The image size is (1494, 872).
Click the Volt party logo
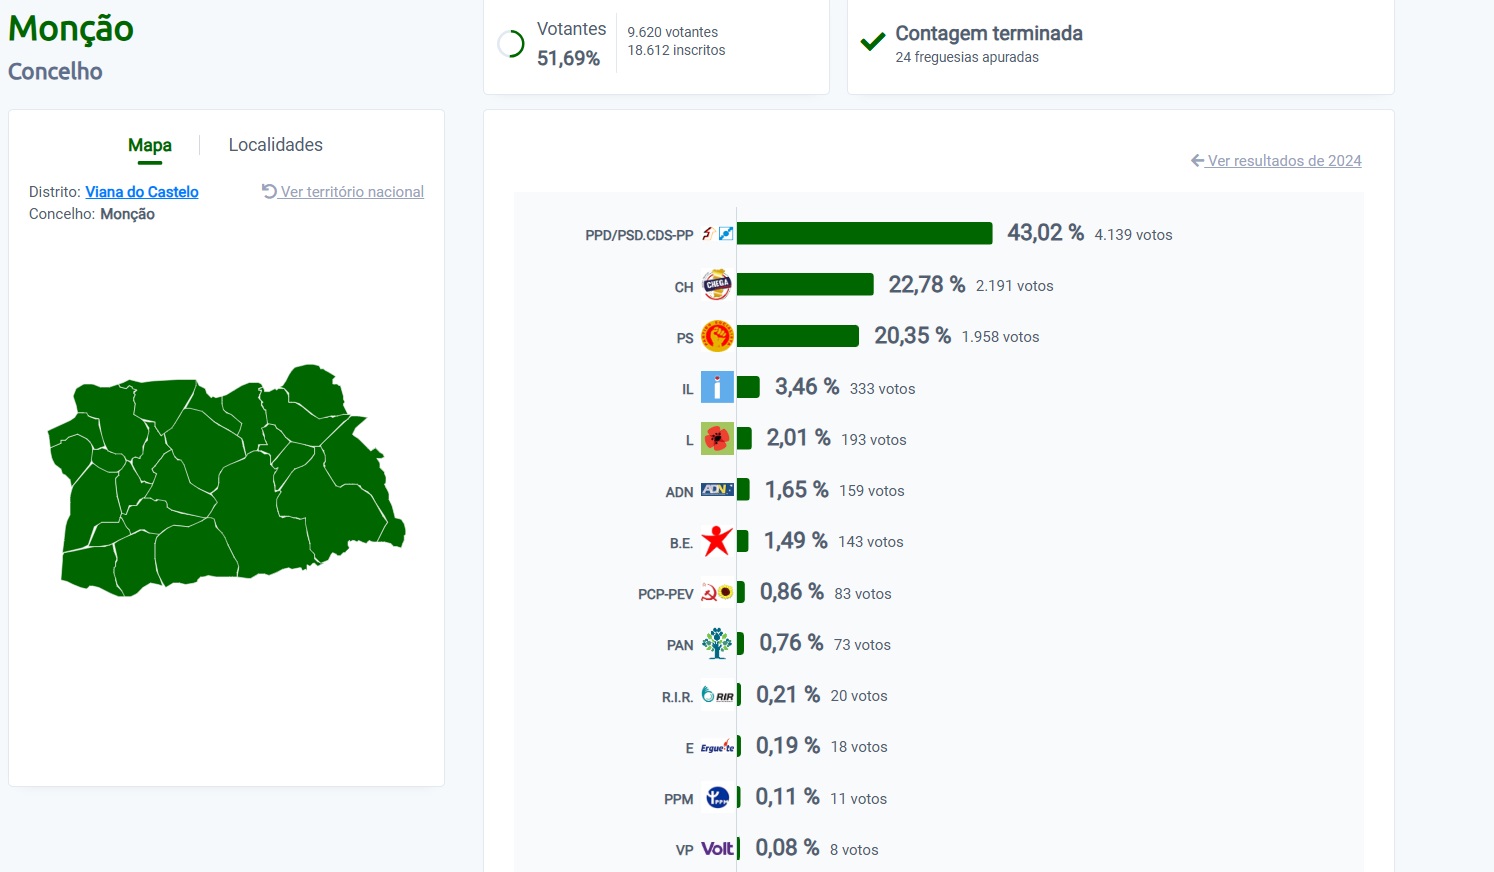[717, 848]
